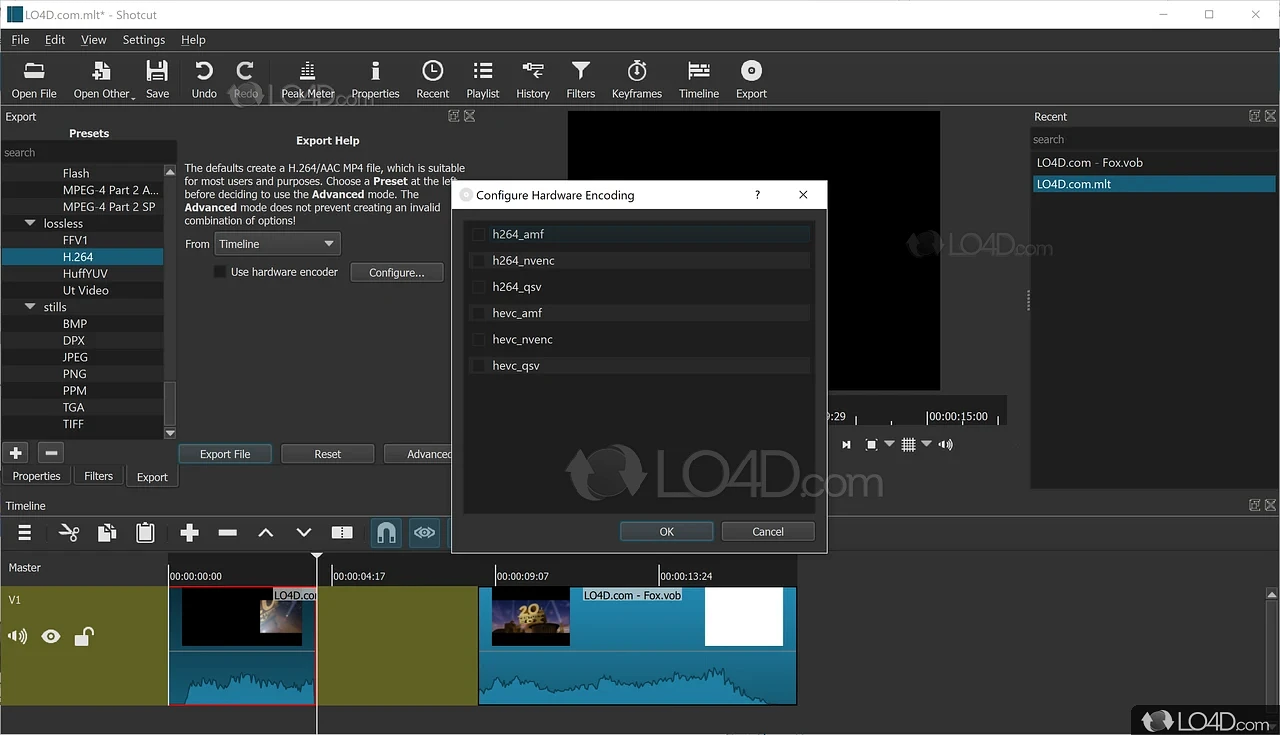The height and width of the screenshot is (735, 1280).
Task: Open the Settings menu
Action: coord(143,40)
